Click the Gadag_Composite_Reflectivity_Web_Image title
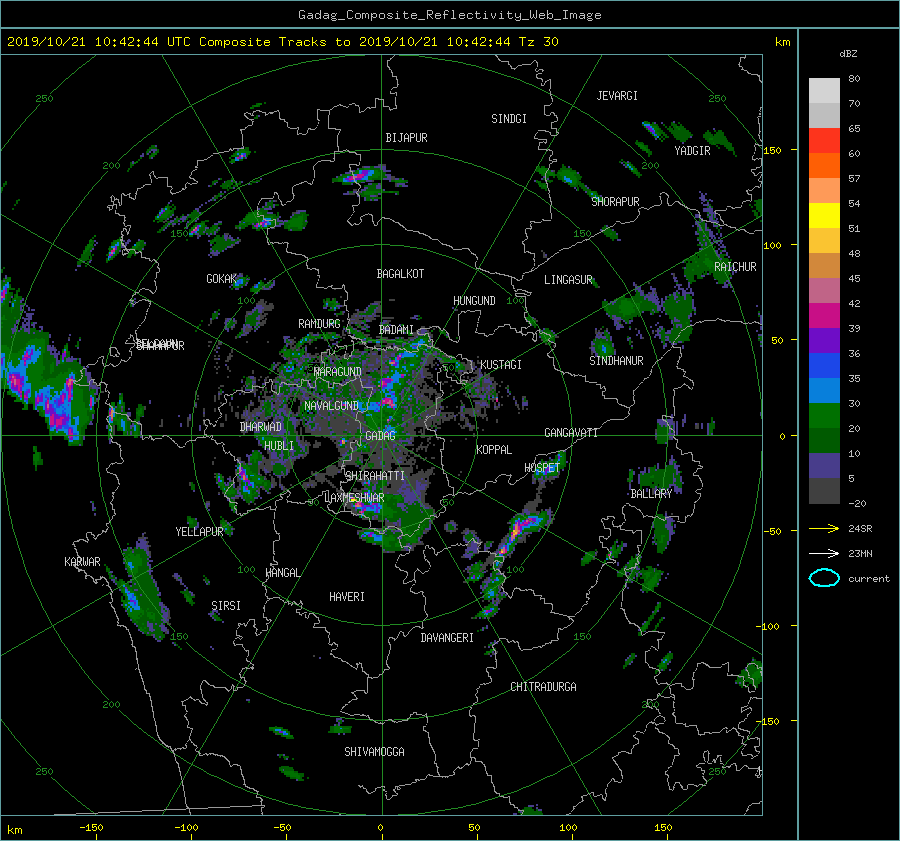Image resolution: width=900 pixels, height=841 pixels. point(449,15)
